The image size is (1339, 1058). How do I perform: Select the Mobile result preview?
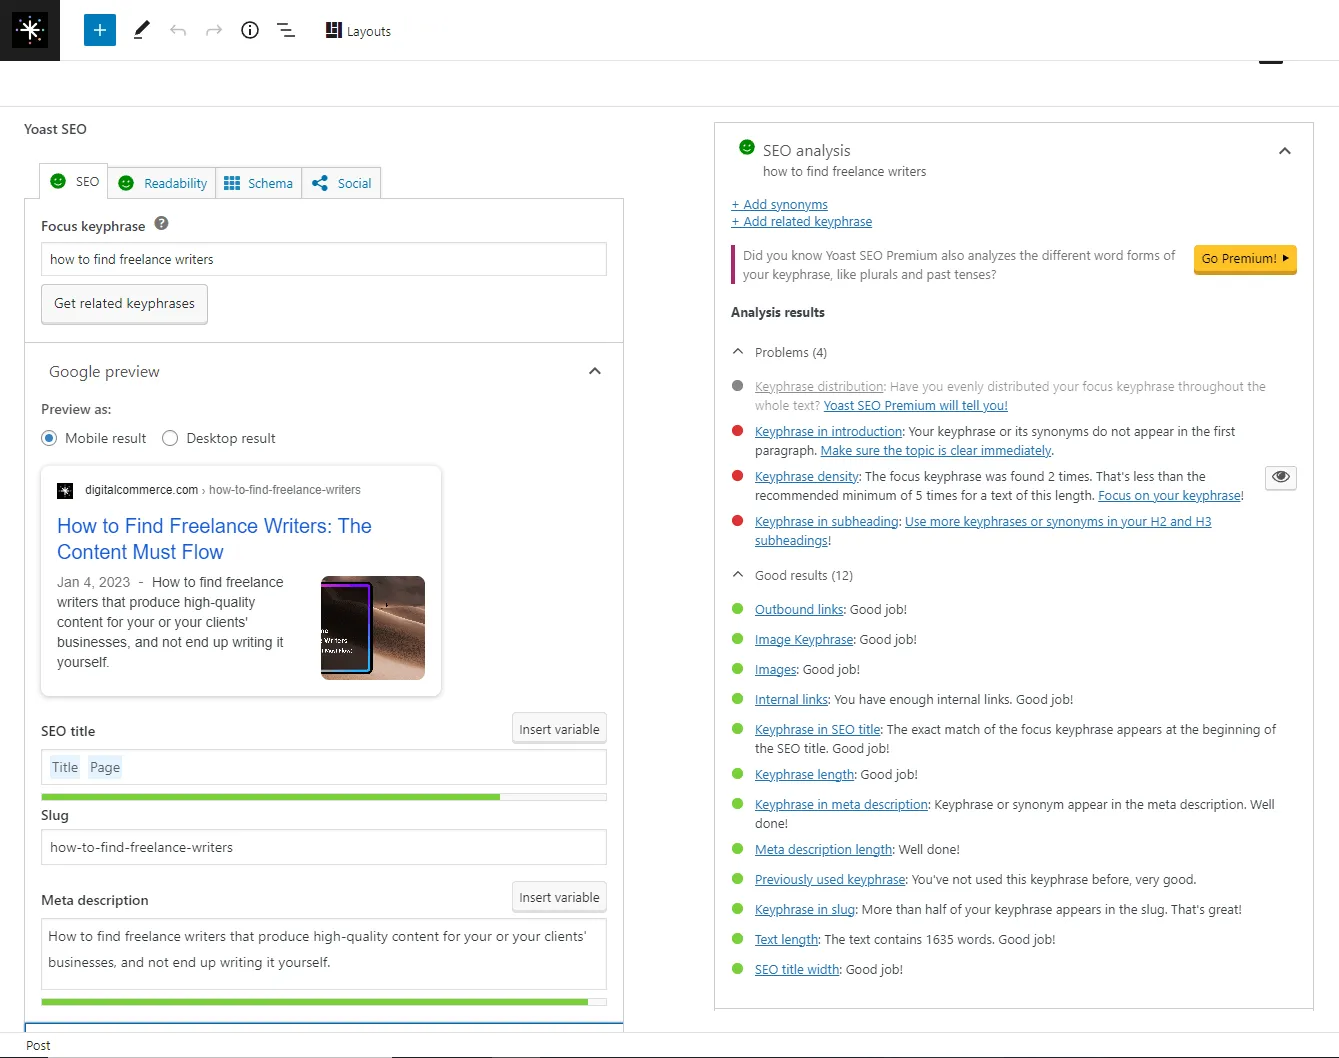click(49, 438)
